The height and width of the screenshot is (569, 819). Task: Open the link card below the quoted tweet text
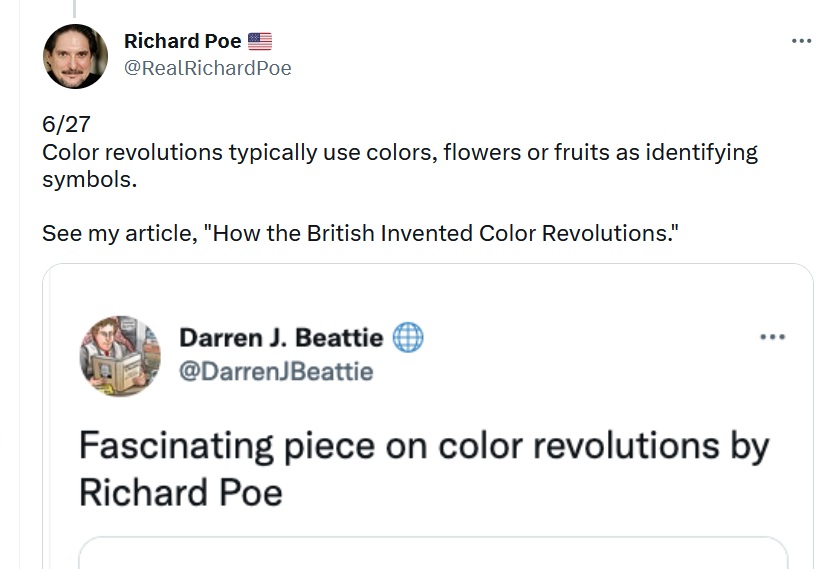(432, 553)
